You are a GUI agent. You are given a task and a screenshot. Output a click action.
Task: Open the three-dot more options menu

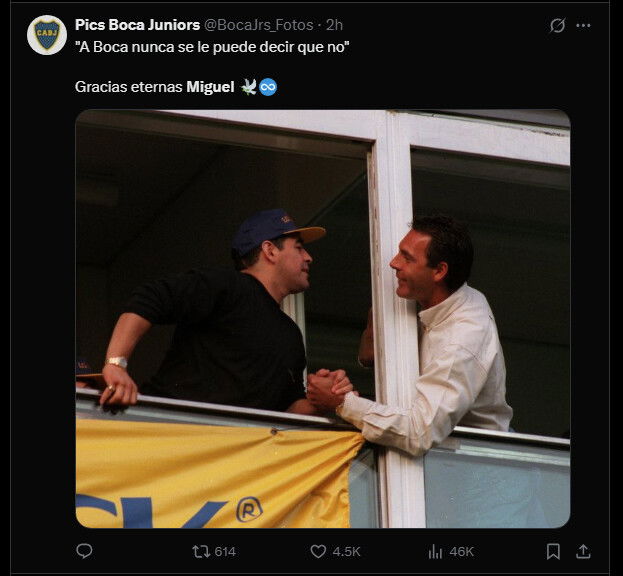[x=584, y=26]
